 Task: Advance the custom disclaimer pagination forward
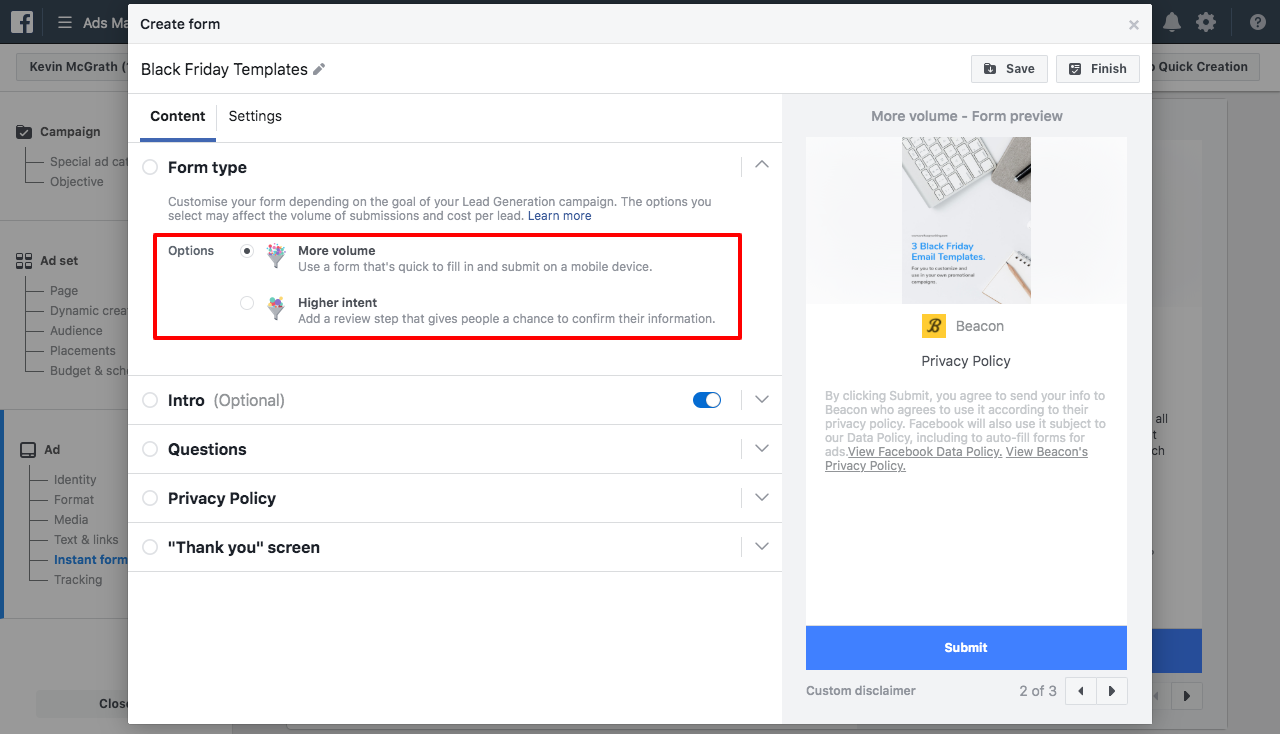coord(1111,690)
